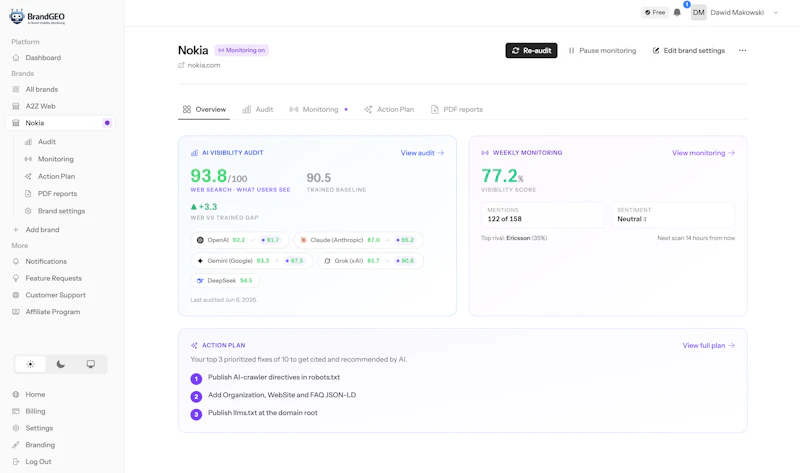
Task: Expand the Dawid Makowski account dropdown
Action: click(x=776, y=13)
